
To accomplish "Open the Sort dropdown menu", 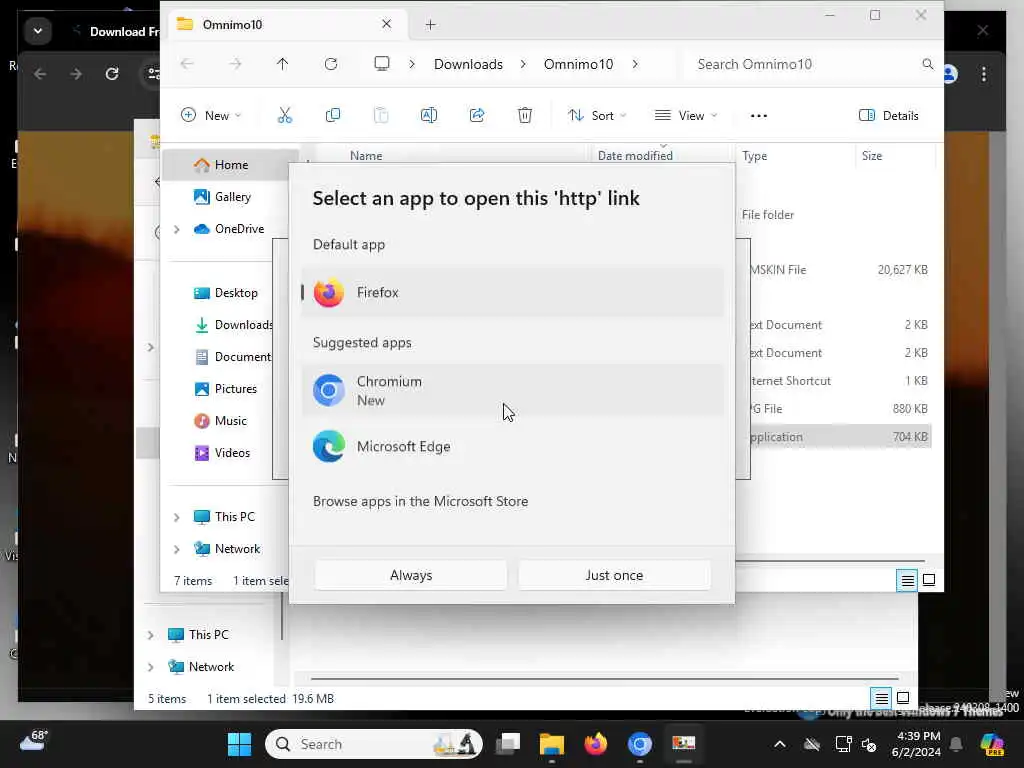I will click(597, 116).
